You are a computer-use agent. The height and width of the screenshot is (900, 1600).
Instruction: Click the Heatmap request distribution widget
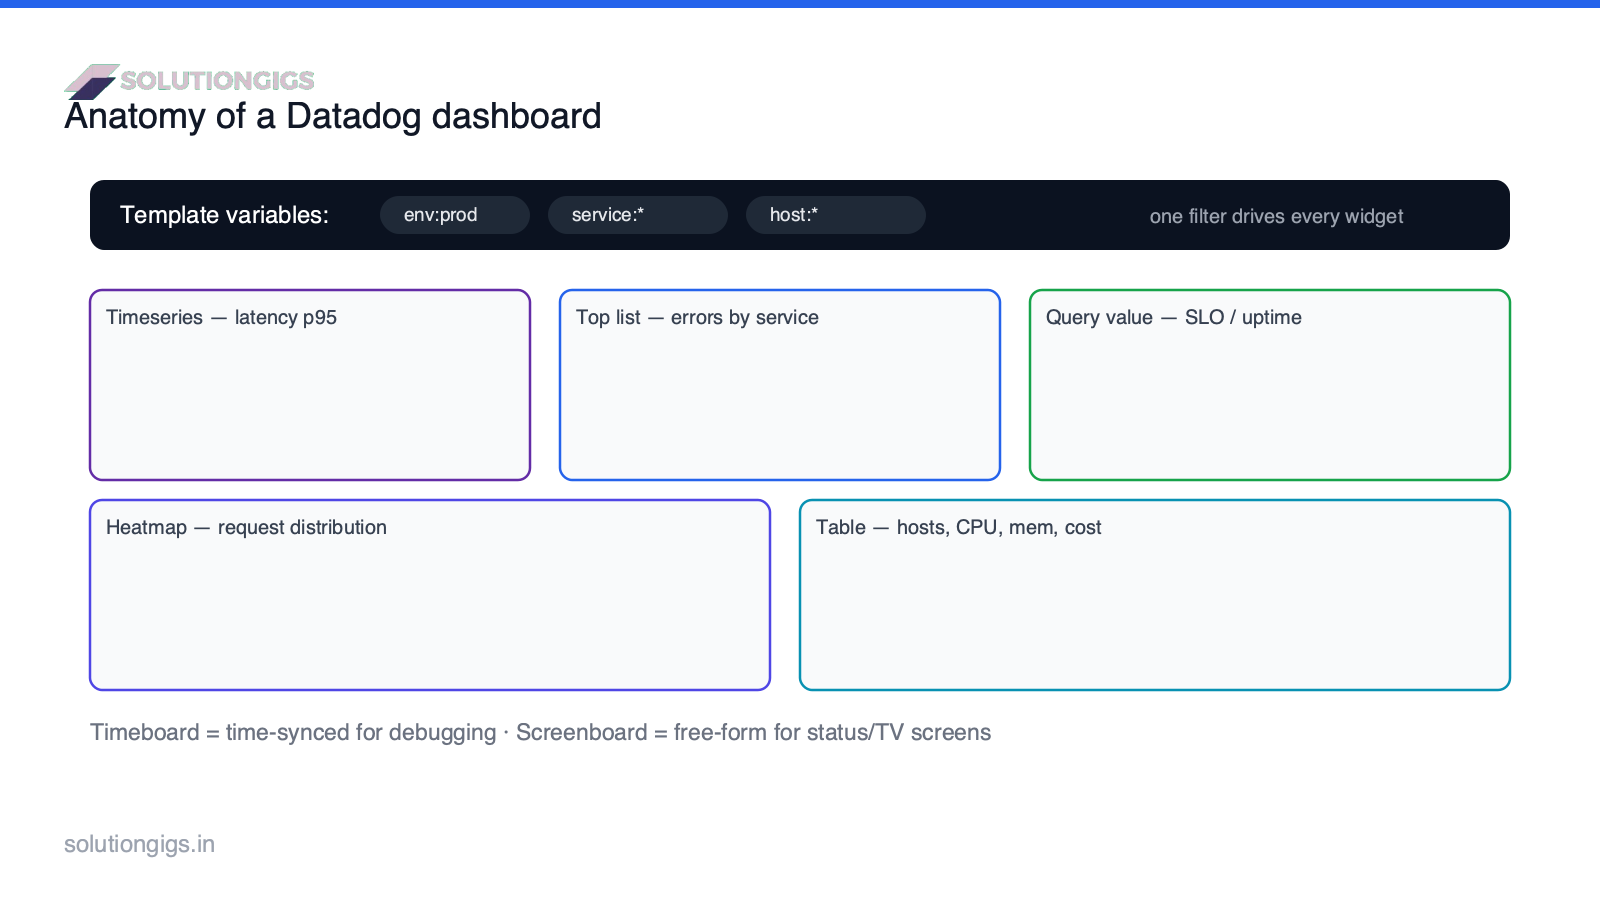pyautogui.click(x=430, y=595)
